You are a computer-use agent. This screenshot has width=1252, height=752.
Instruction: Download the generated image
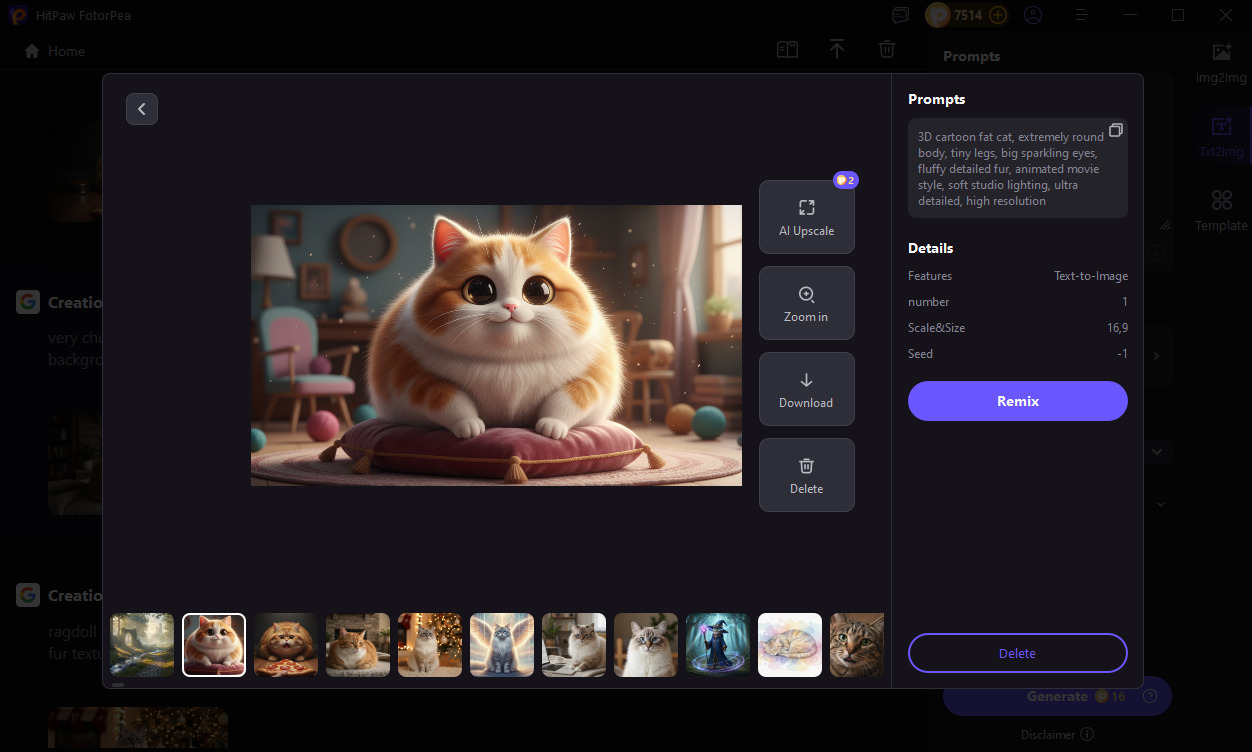click(806, 388)
